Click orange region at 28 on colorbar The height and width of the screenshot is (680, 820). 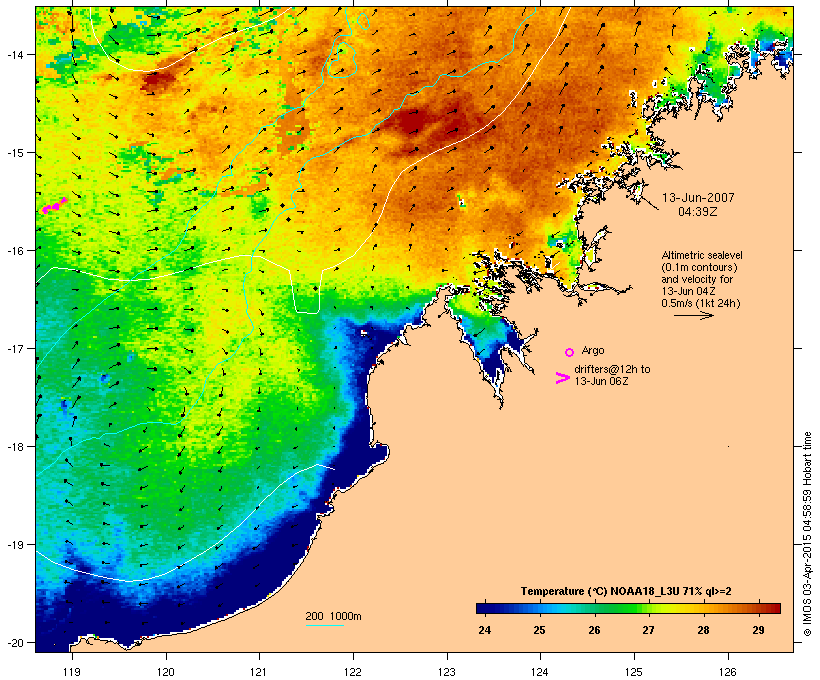(x=703, y=608)
